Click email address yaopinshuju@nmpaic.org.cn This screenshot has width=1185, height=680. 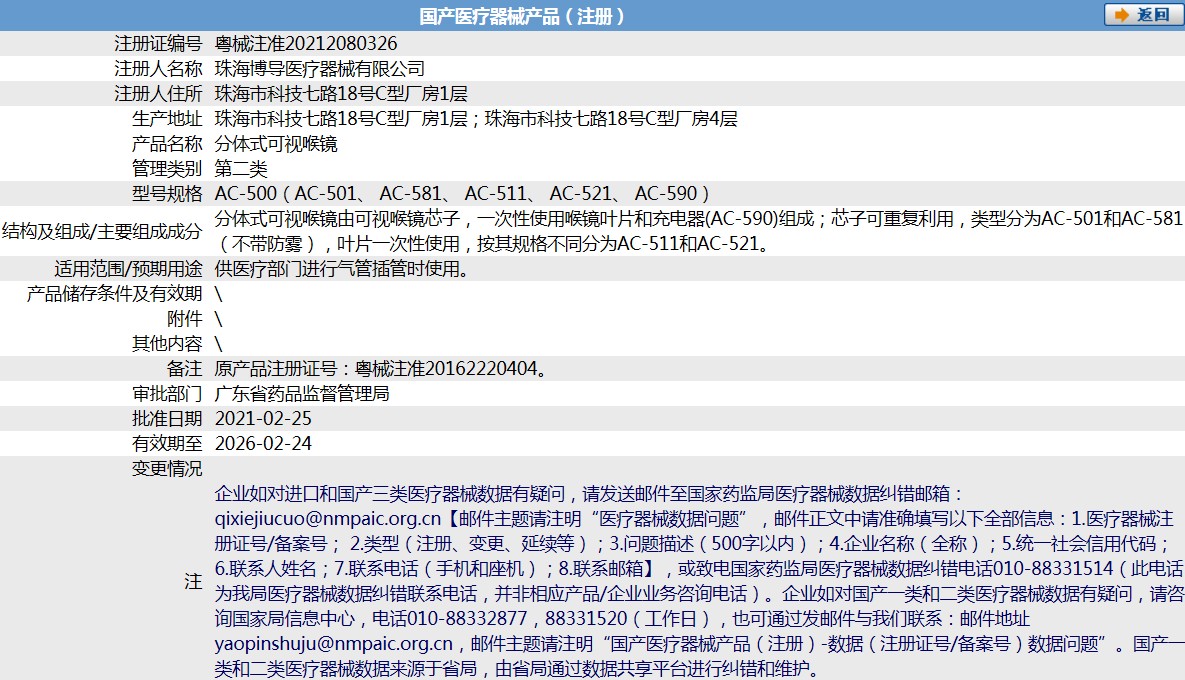(333, 644)
